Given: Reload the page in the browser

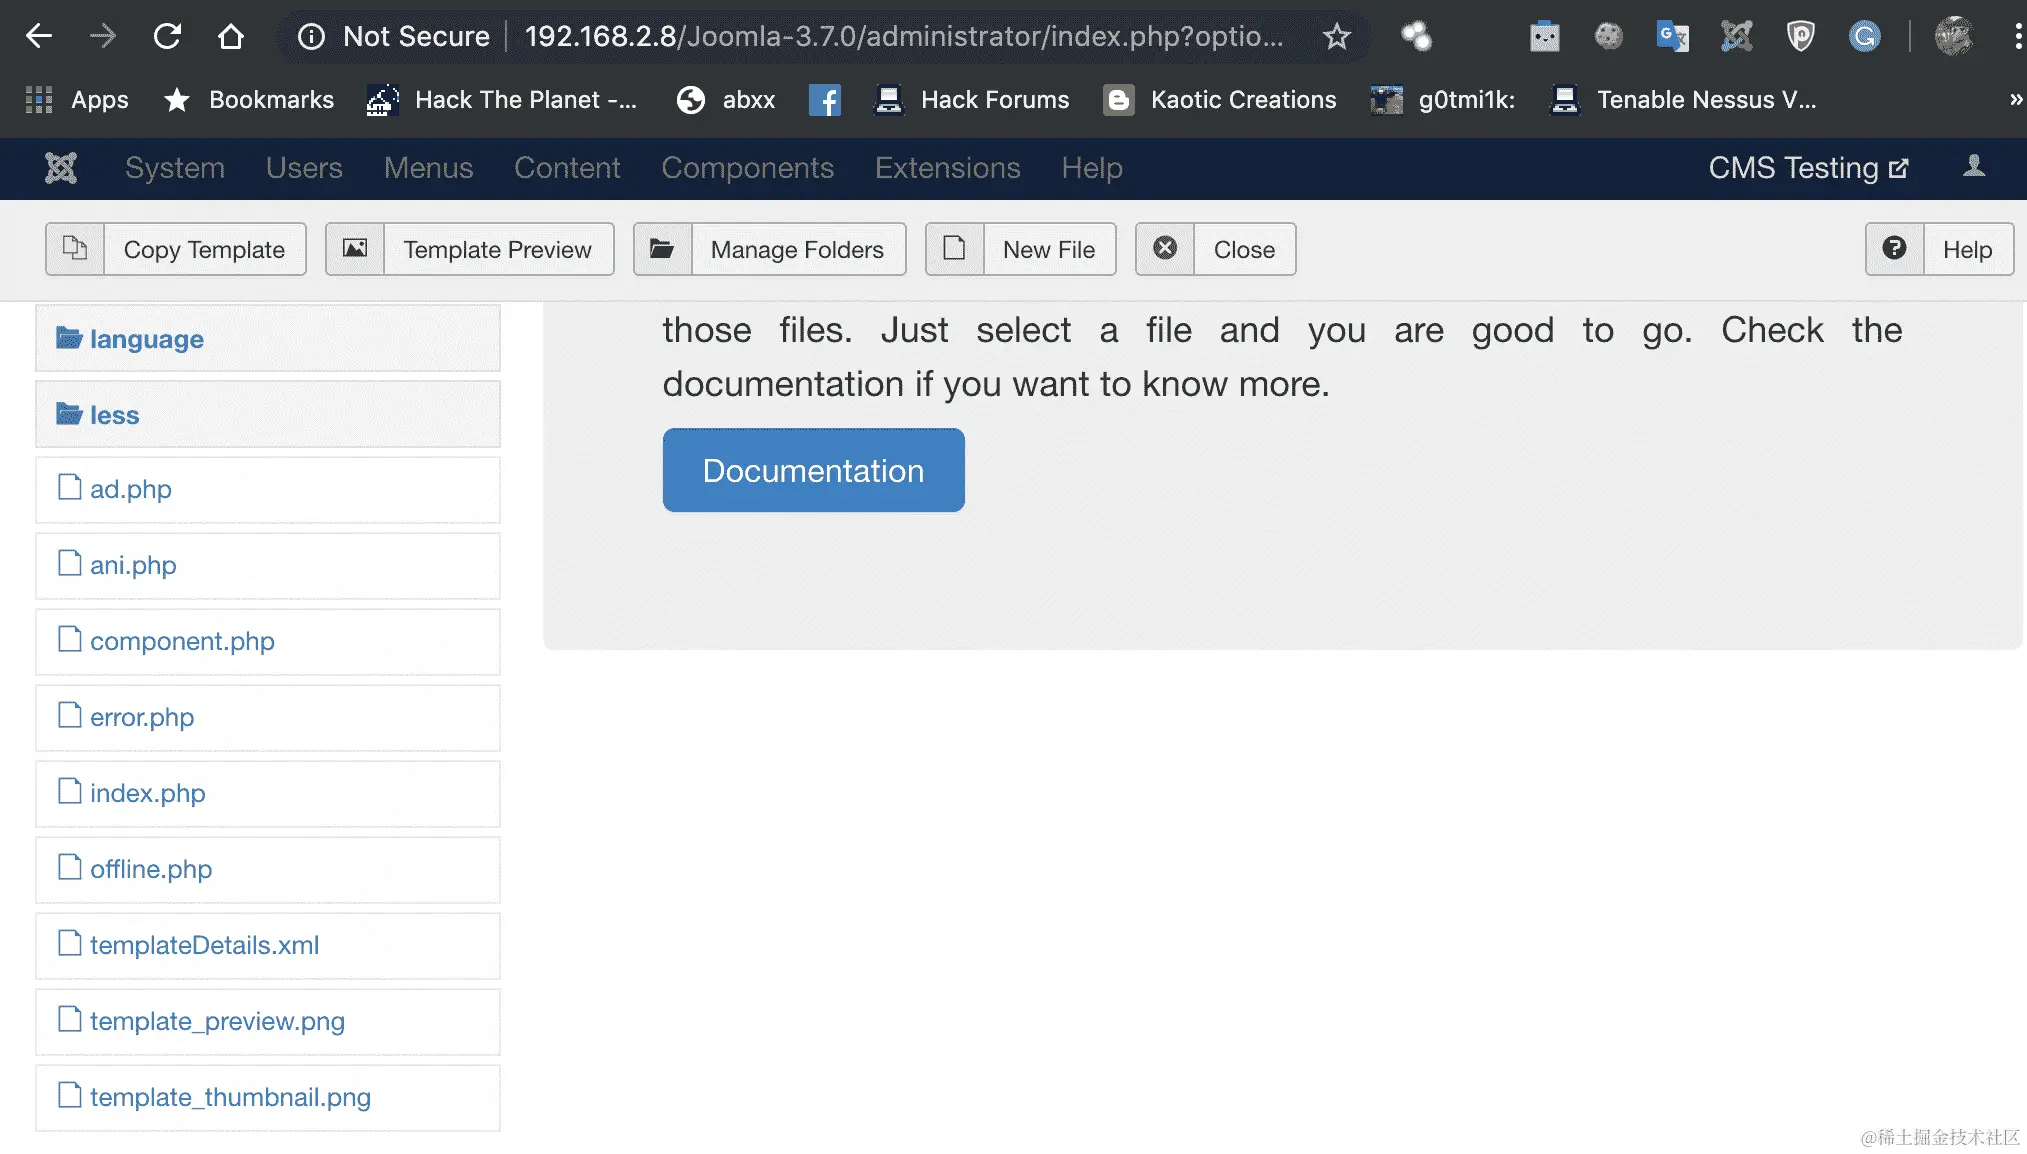Looking at the screenshot, I should click(x=167, y=37).
